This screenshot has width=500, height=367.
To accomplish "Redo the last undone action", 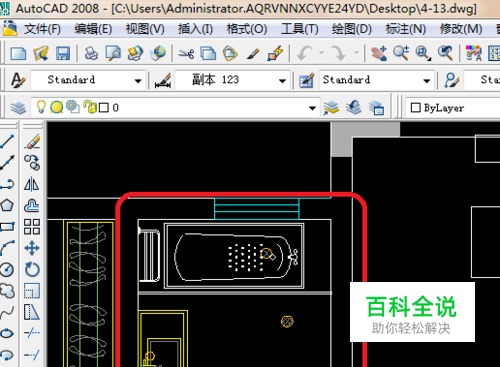I will coord(339,53).
